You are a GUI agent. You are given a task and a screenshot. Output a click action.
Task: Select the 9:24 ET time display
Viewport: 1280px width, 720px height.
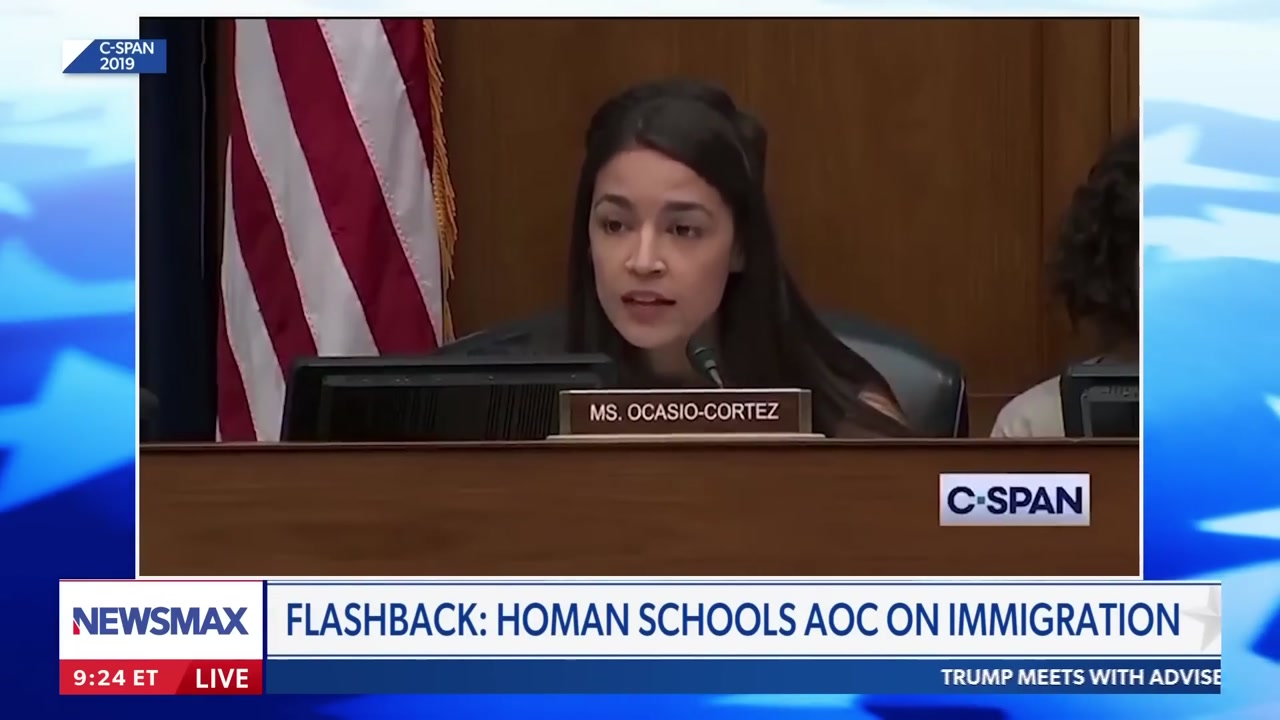pos(116,678)
